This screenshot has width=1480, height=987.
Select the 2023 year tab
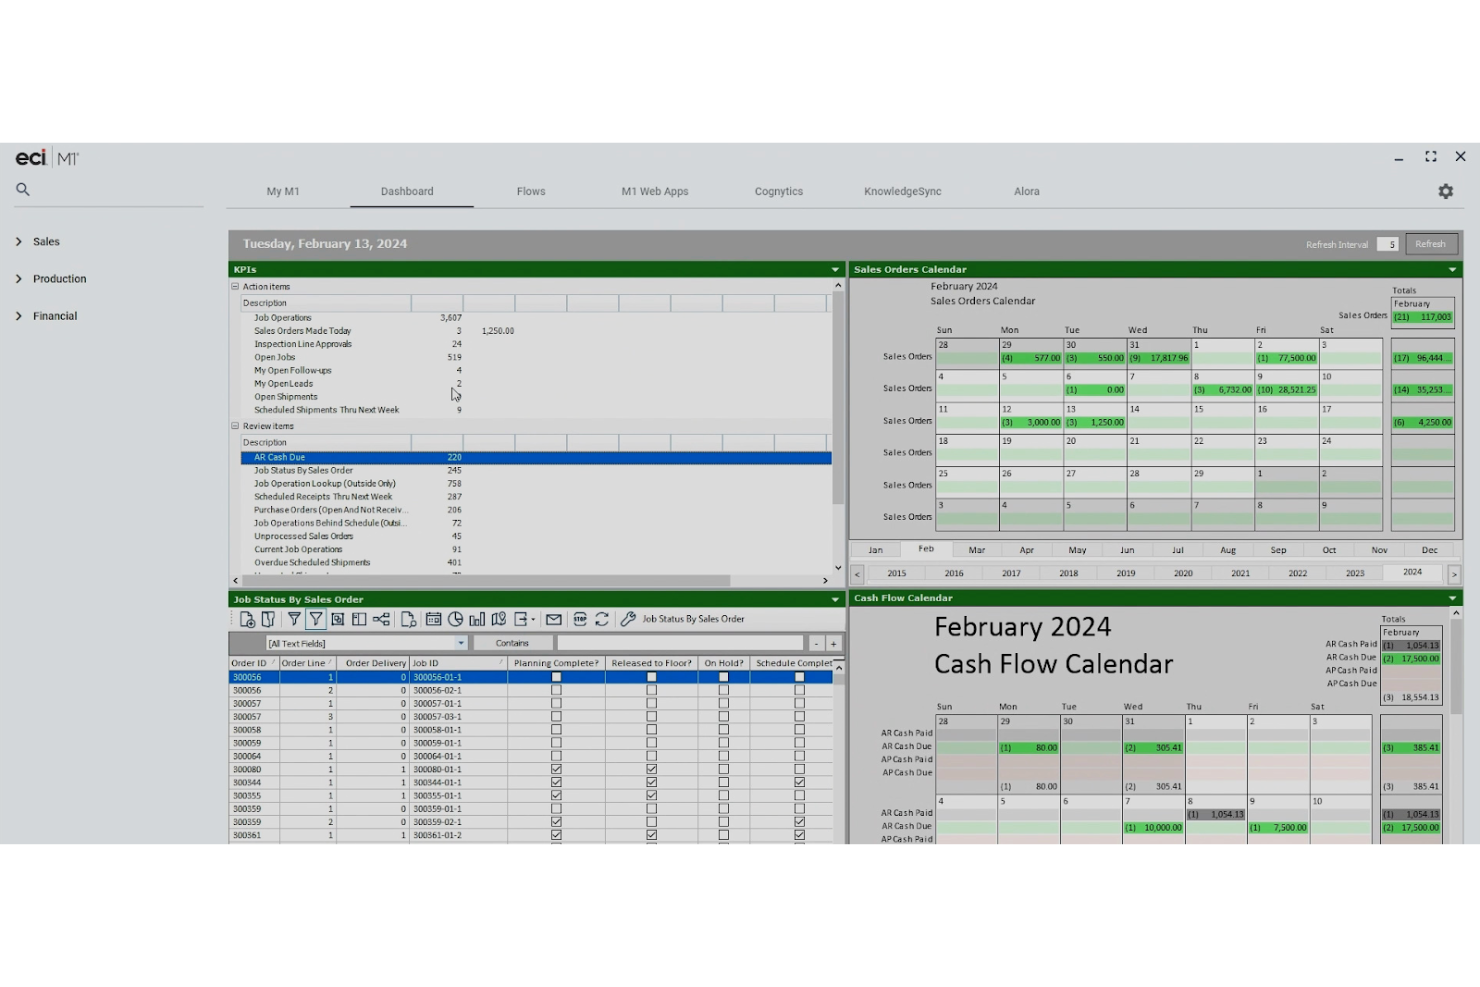tap(1355, 574)
